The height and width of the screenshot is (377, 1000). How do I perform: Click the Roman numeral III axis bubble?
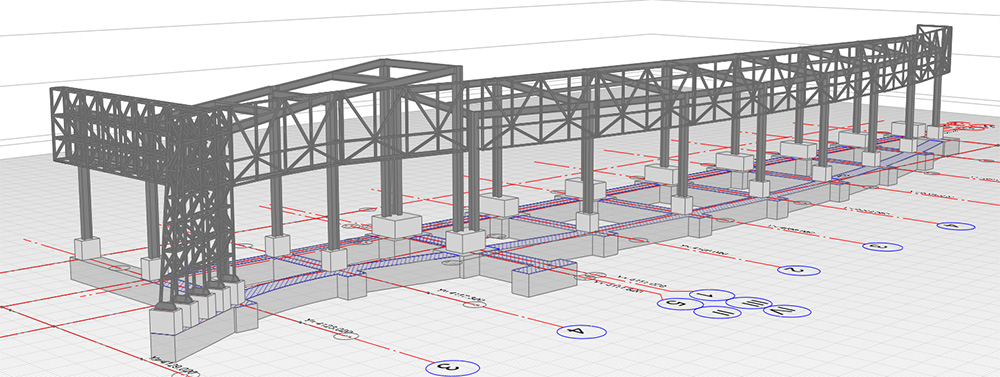tap(749, 303)
